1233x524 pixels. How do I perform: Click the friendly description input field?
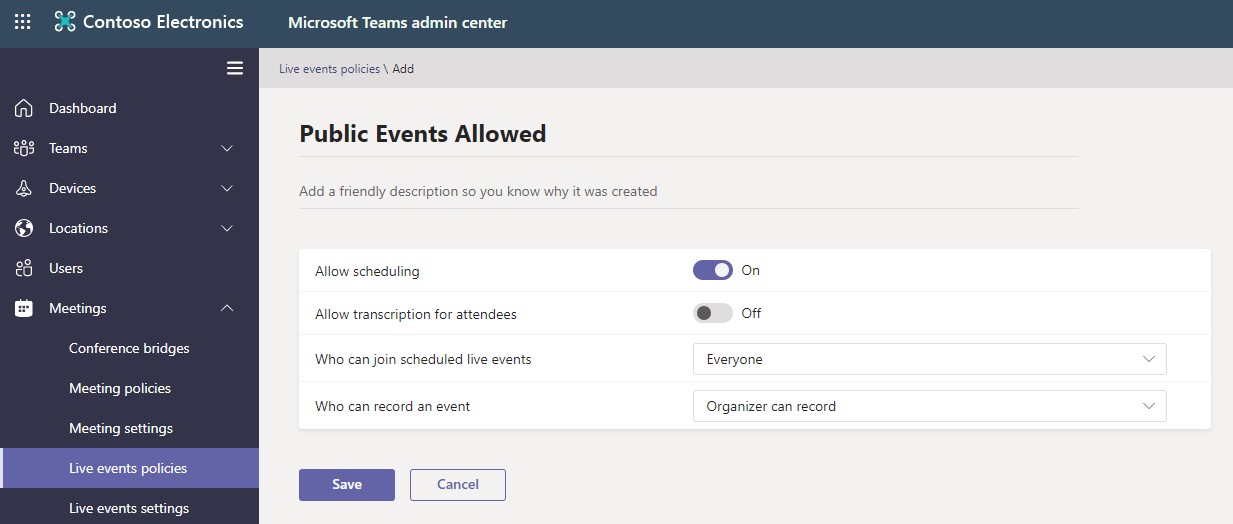click(688, 191)
